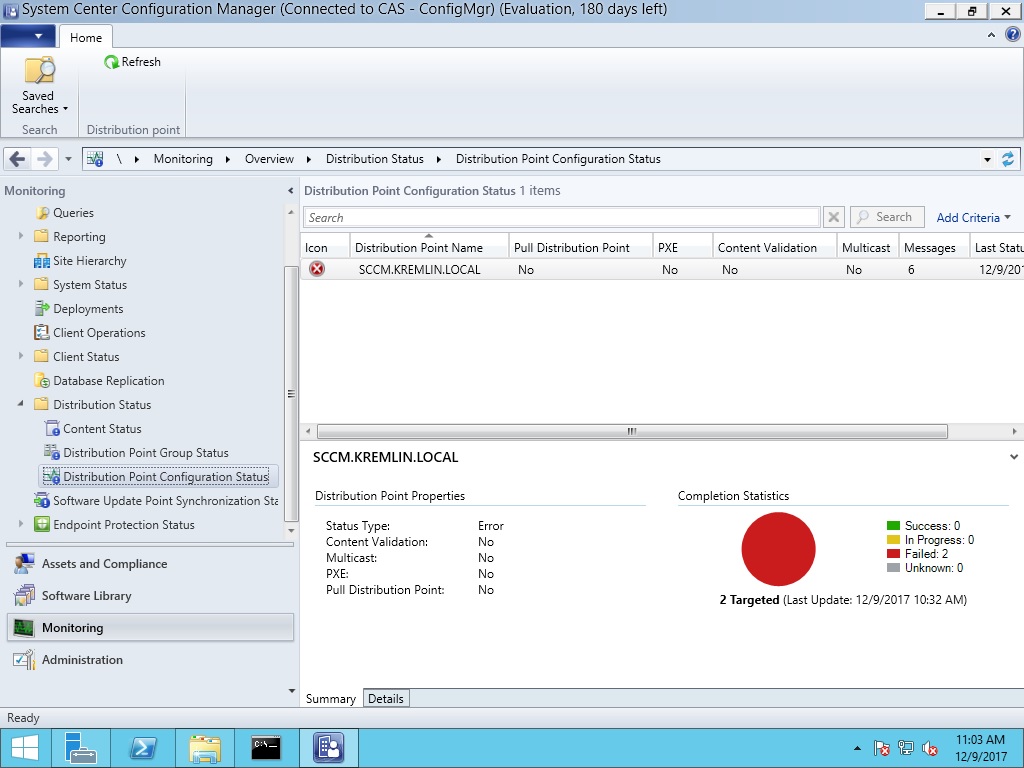The width and height of the screenshot is (1024, 768).
Task: Click the Monitoring breadcrumb segment
Action: (x=184, y=159)
